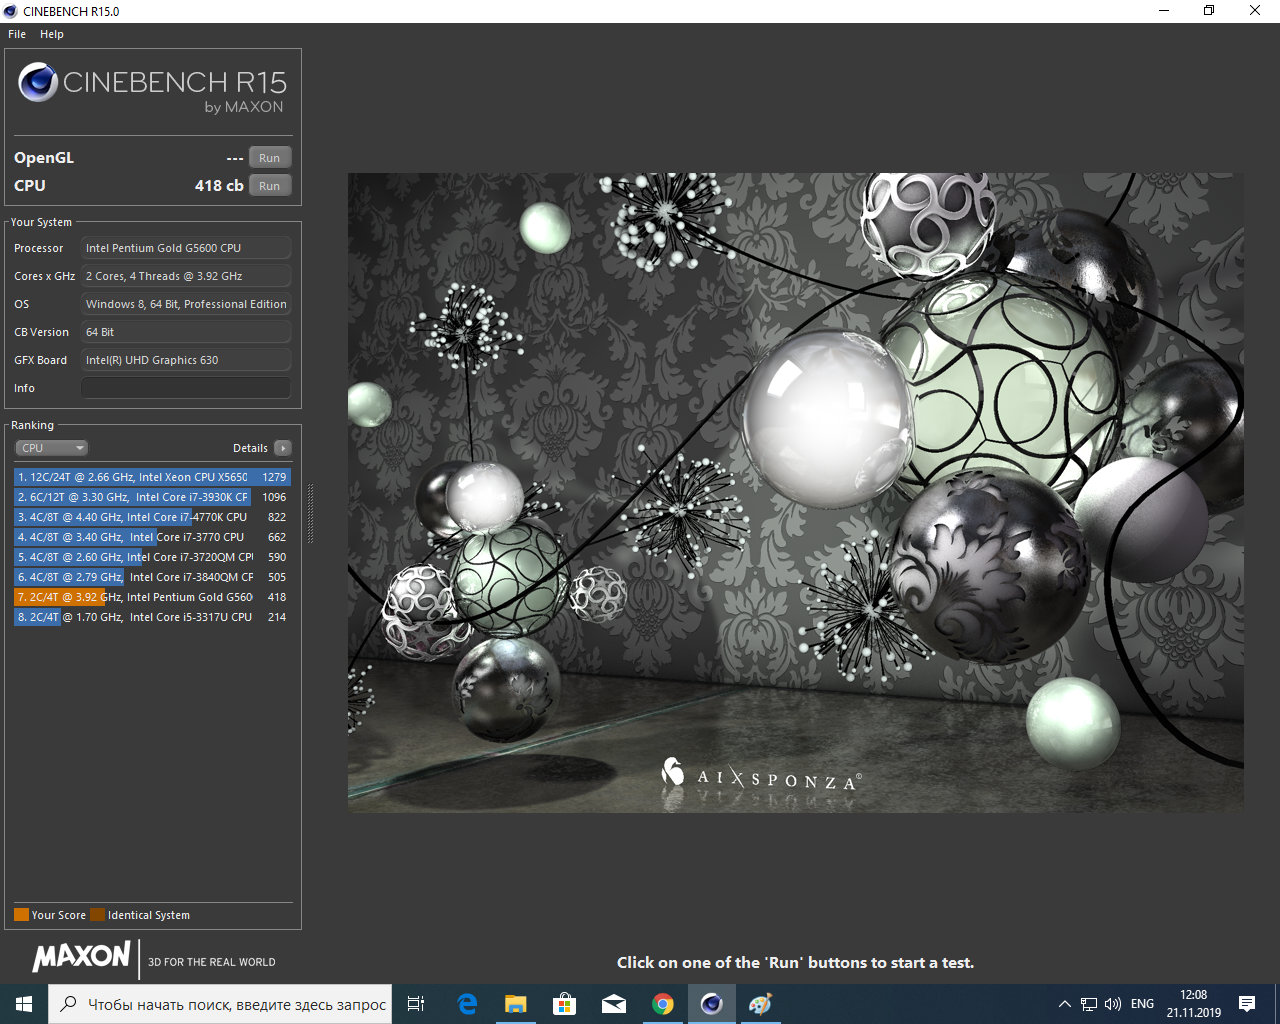Click the CPU score 418 cb value
The width and height of the screenshot is (1280, 1024).
[x=219, y=186]
